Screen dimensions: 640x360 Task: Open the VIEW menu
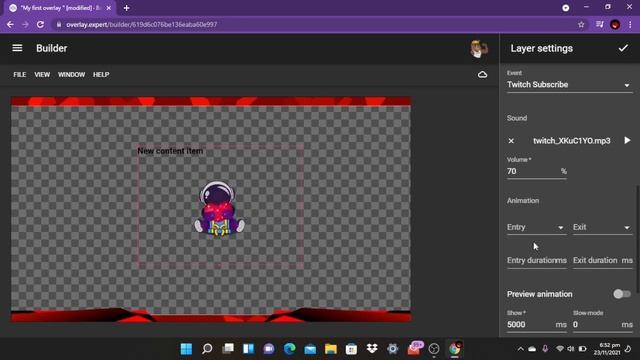42,75
